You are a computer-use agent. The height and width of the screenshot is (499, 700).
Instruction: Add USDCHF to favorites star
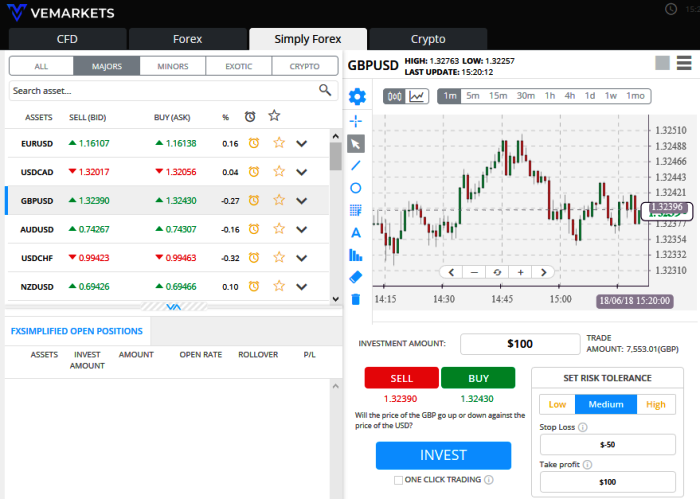(x=279, y=257)
